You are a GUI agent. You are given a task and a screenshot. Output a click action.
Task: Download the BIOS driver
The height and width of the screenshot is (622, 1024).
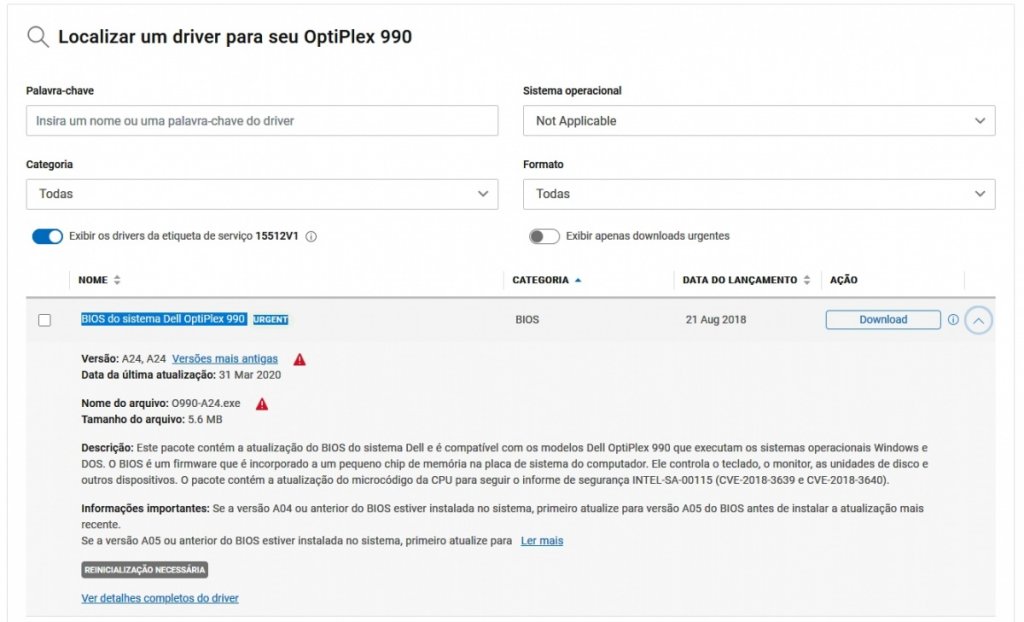pos(883,319)
